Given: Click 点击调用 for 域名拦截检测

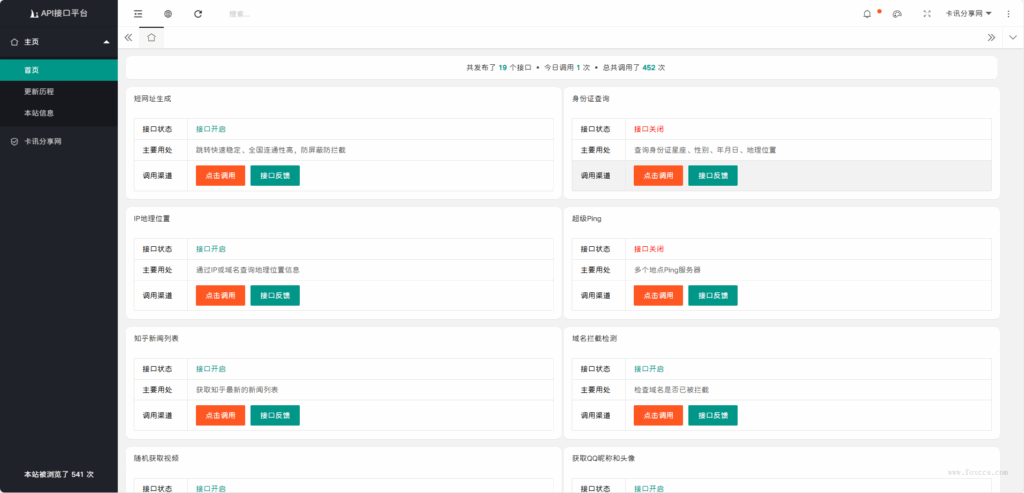Looking at the screenshot, I should (x=658, y=415).
